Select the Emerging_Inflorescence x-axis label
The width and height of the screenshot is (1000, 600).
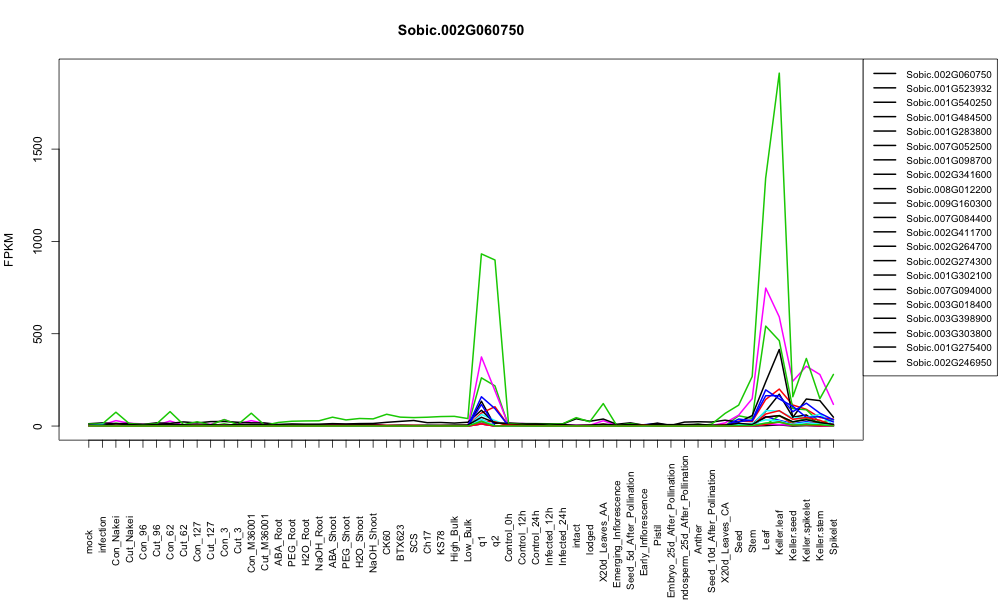(617, 517)
